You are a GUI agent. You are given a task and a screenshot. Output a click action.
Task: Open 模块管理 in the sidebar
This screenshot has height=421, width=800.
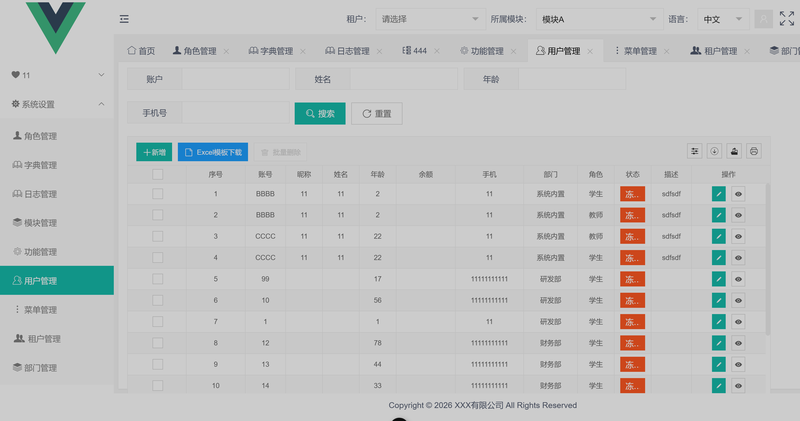point(57,222)
